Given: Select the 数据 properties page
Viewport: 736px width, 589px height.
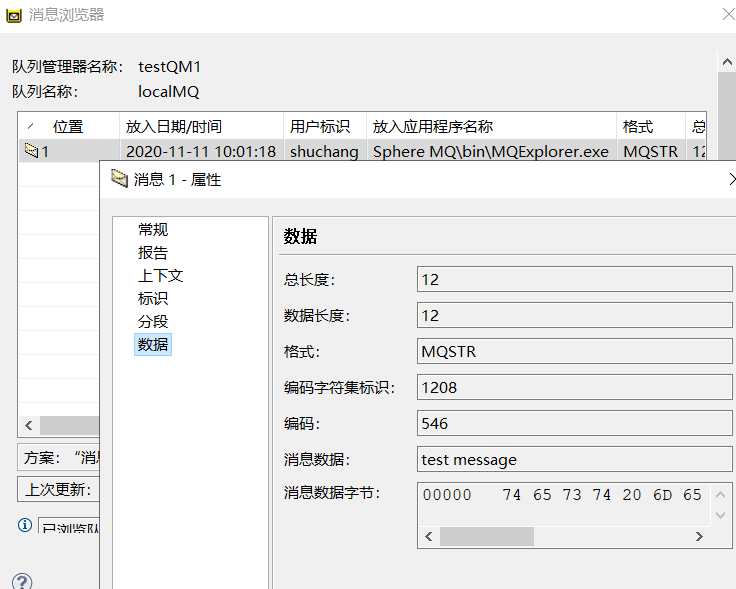Looking at the screenshot, I should click(x=153, y=344).
